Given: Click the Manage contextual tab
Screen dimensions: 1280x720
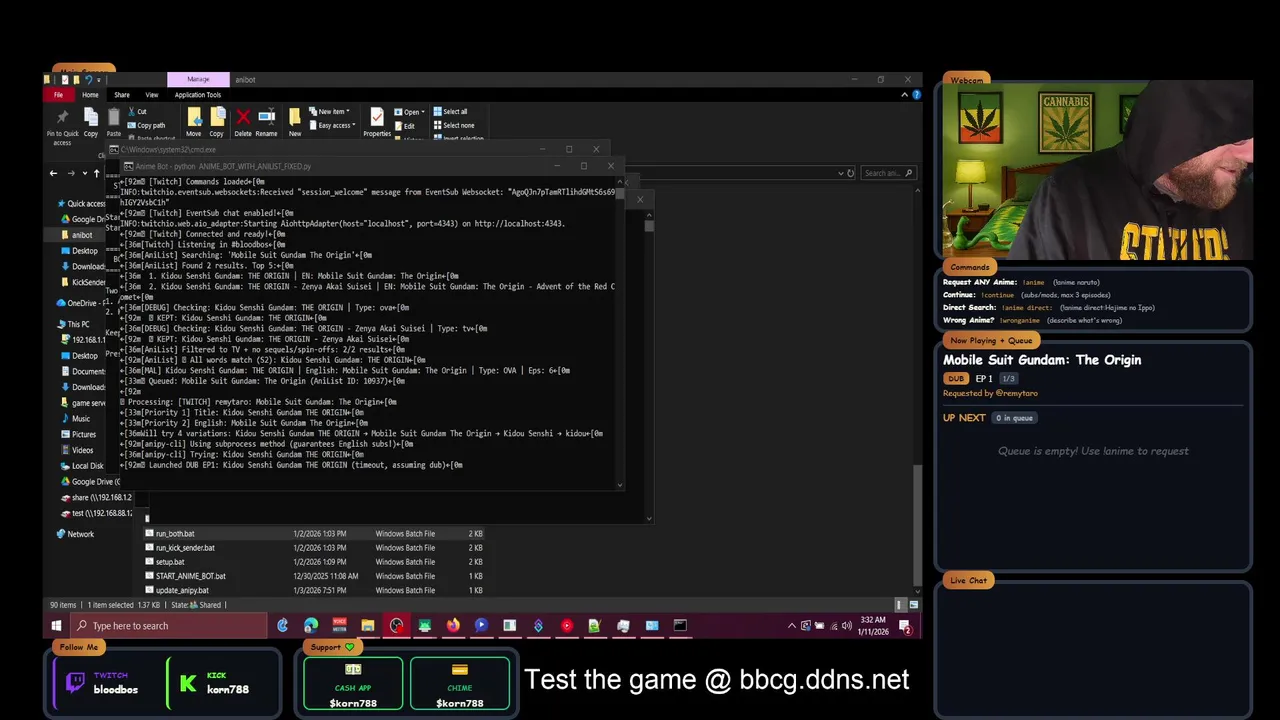Looking at the screenshot, I should [x=198, y=79].
